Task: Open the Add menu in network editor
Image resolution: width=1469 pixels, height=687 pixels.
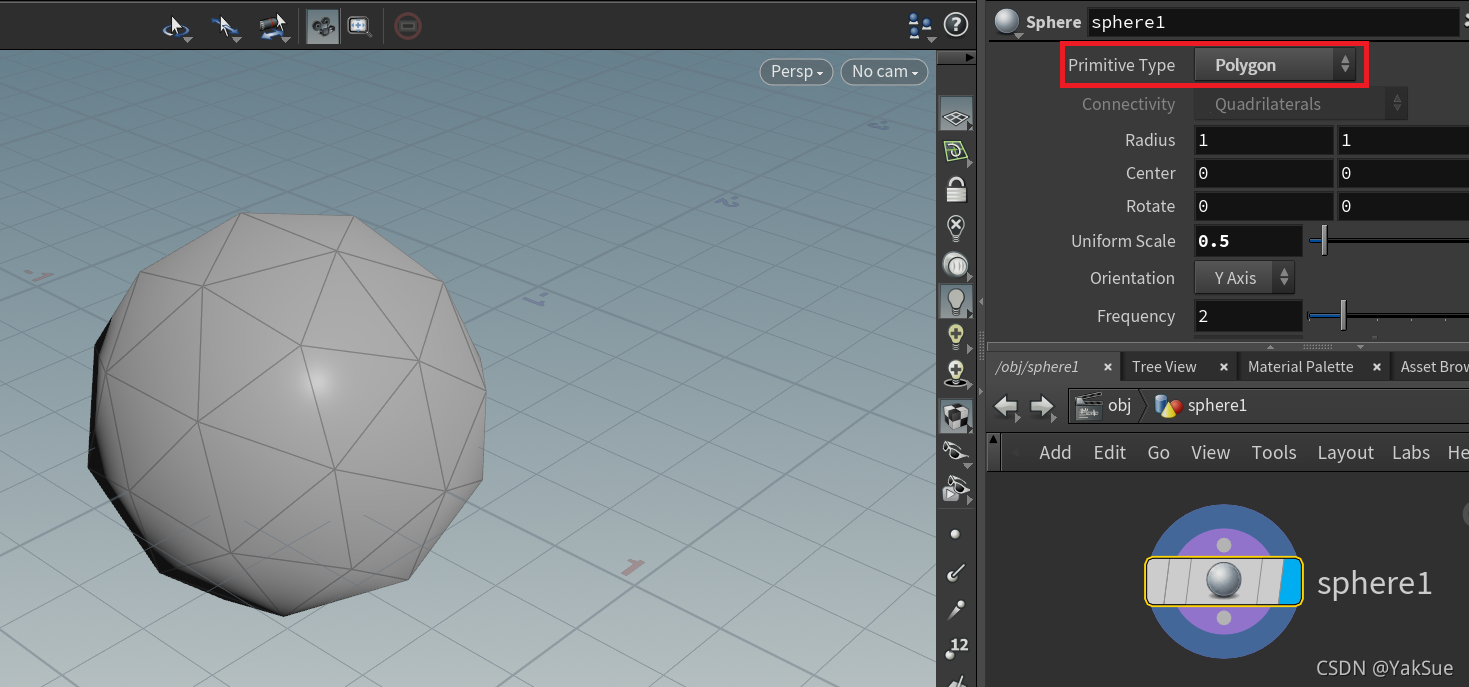Action: tap(1055, 453)
